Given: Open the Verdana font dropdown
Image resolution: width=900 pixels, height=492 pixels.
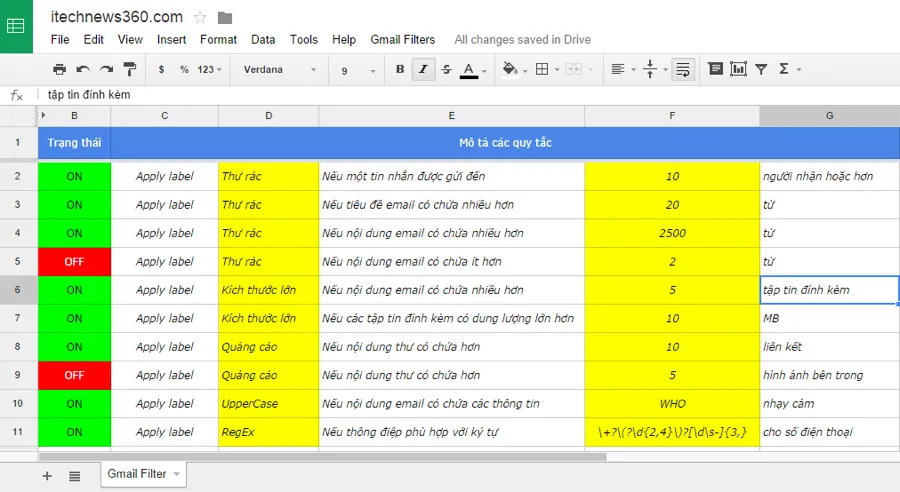Looking at the screenshot, I should click(280, 69).
